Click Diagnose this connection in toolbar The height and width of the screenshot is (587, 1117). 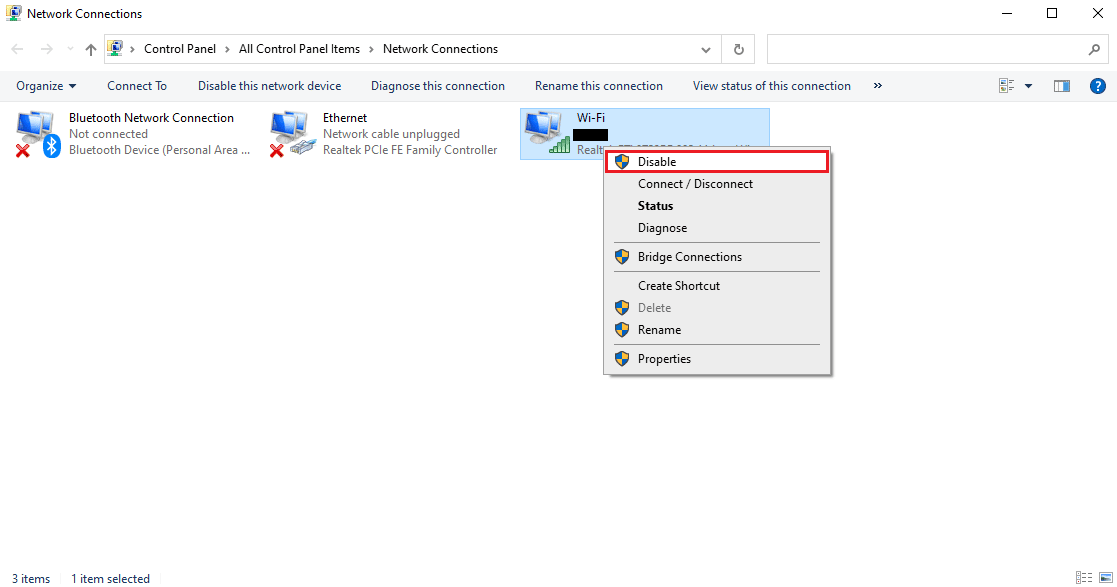pos(437,86)
